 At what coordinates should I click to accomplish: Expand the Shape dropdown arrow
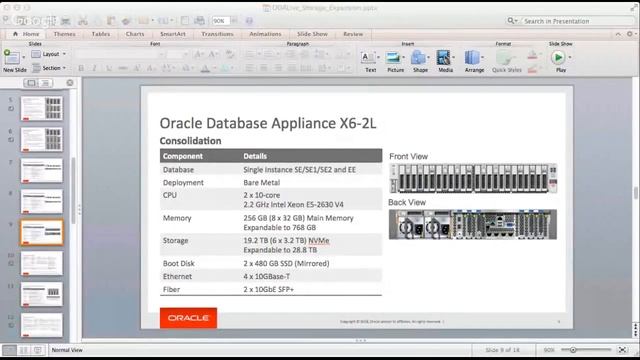pyautogui.click(x=428, y=58)
